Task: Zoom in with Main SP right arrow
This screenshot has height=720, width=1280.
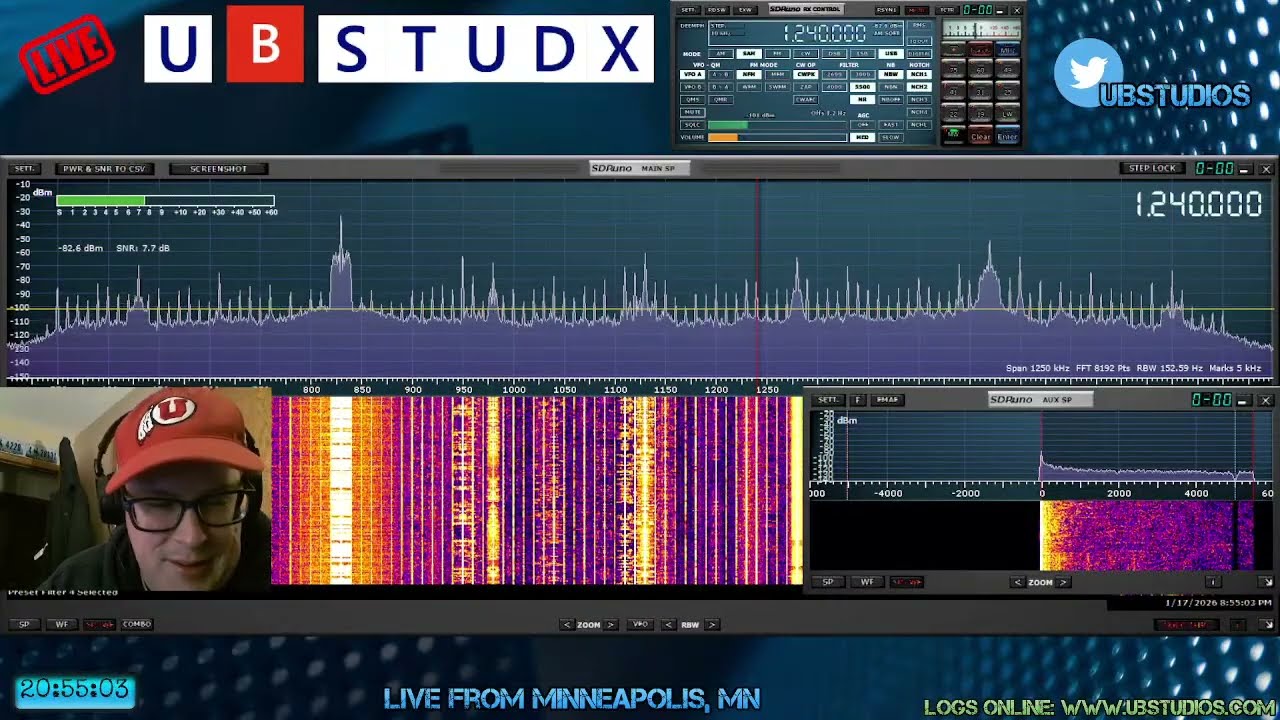Action: [x=610, y=624]
